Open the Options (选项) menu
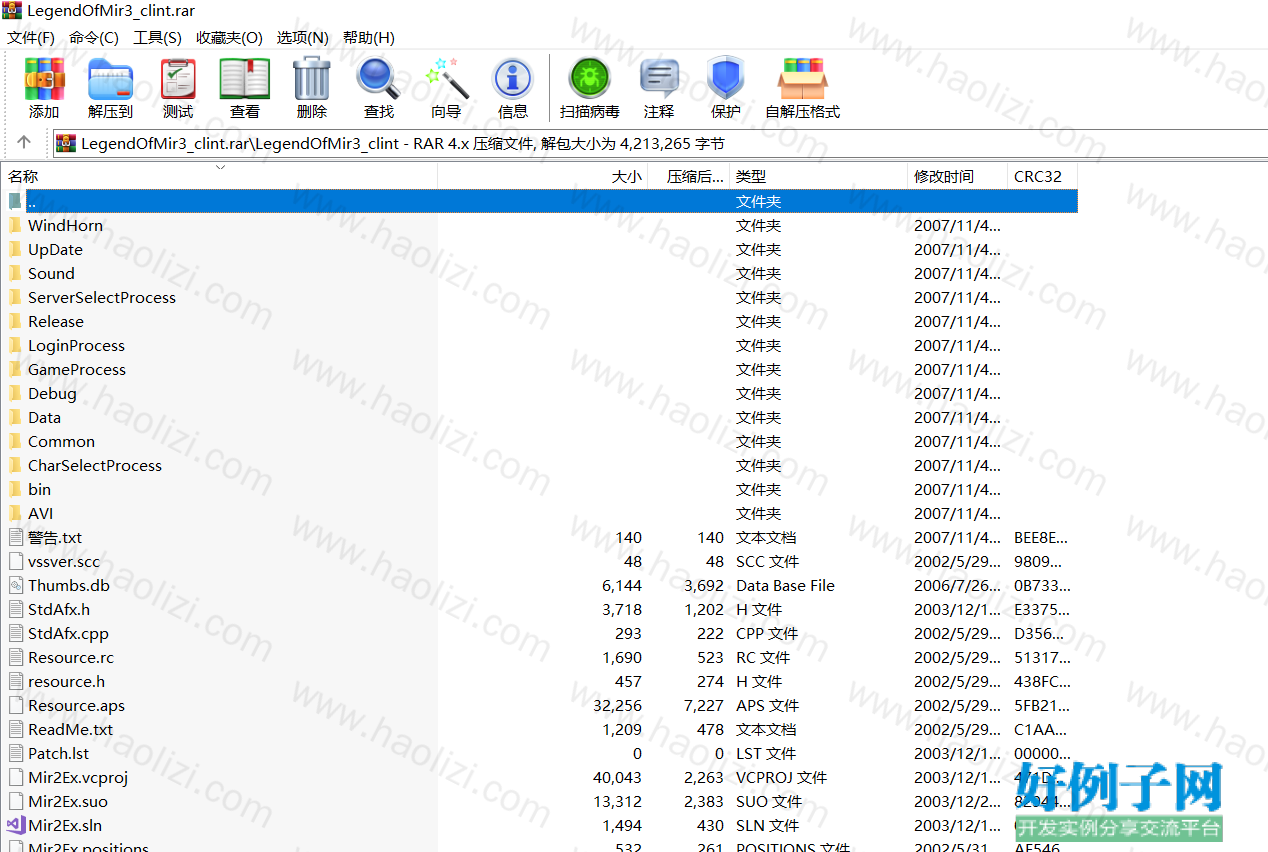Viewport: 1268px width, 852px height. coord(303,37)
